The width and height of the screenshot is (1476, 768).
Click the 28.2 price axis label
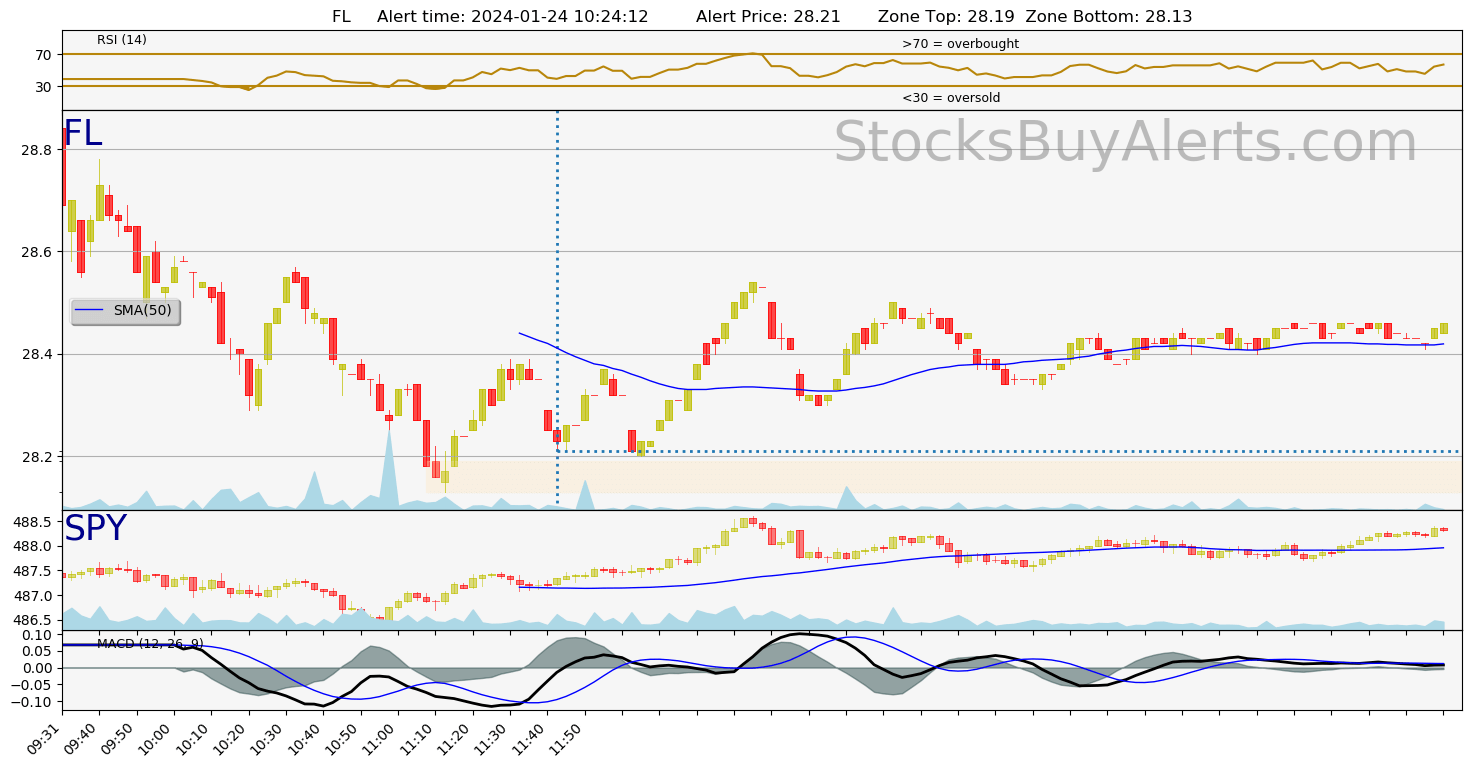[36, 457]
